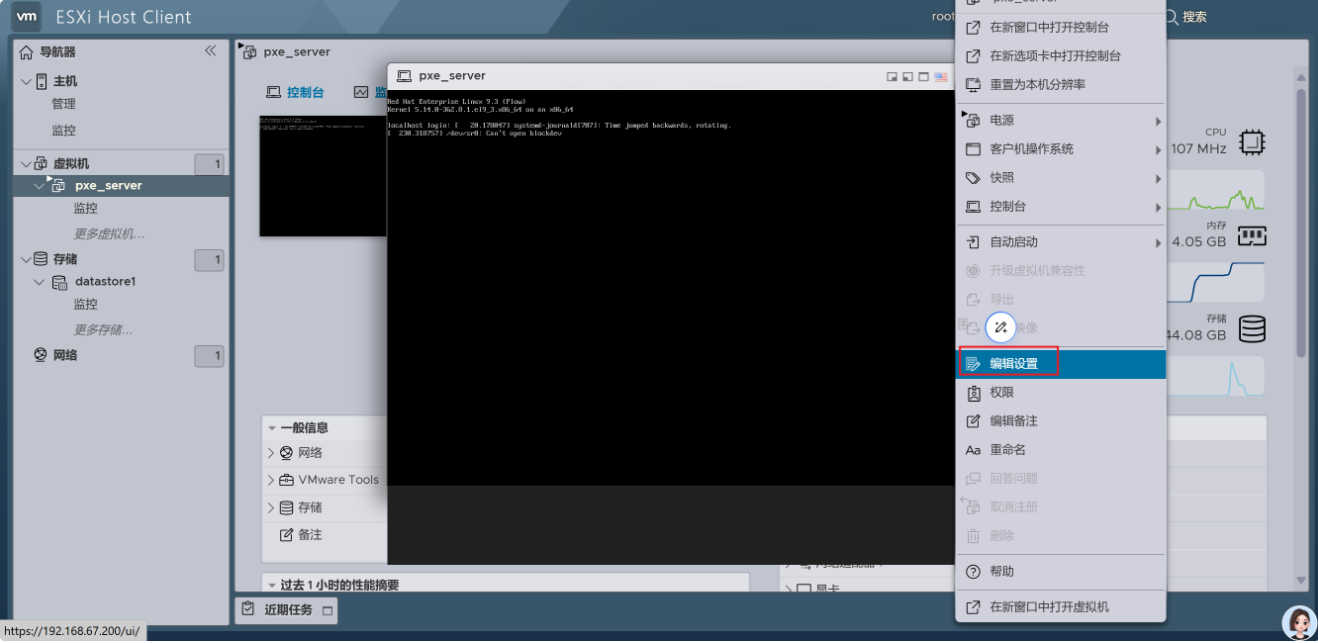The image size is (1318, 643).
Task: Collapse the navigator panel with double chevron
Action: coord(210,51)
